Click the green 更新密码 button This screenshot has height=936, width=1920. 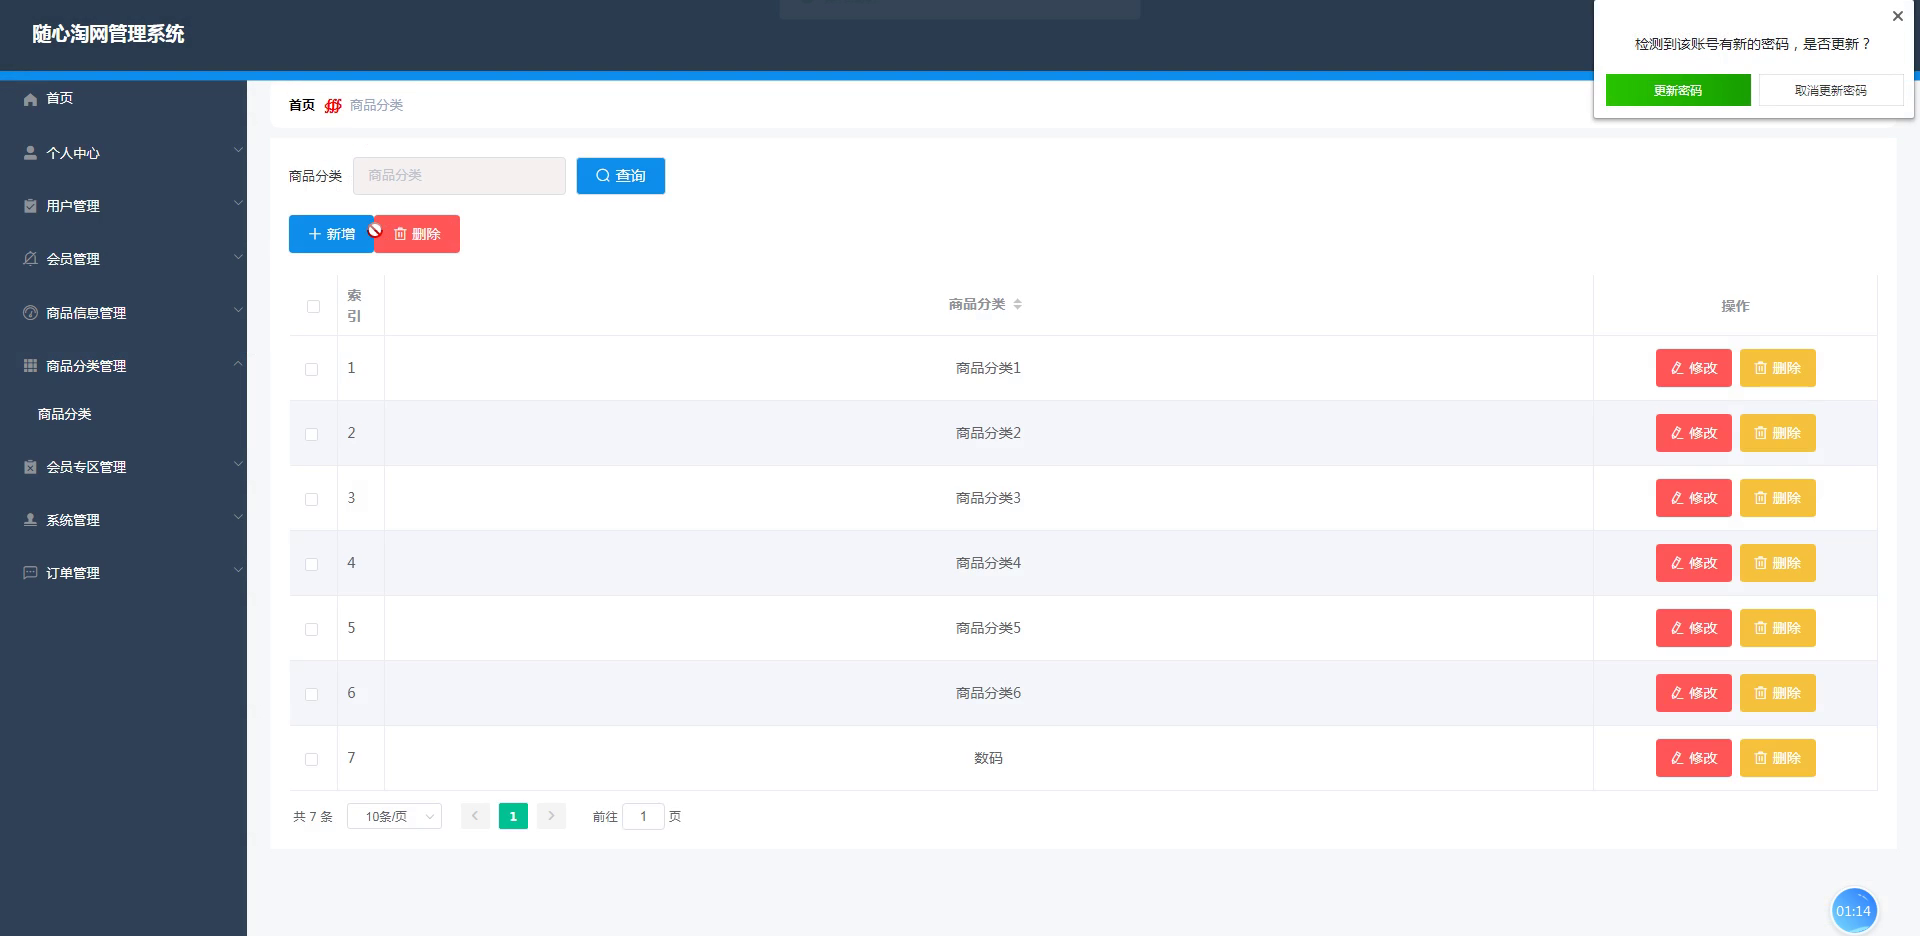click(1678, 90)
